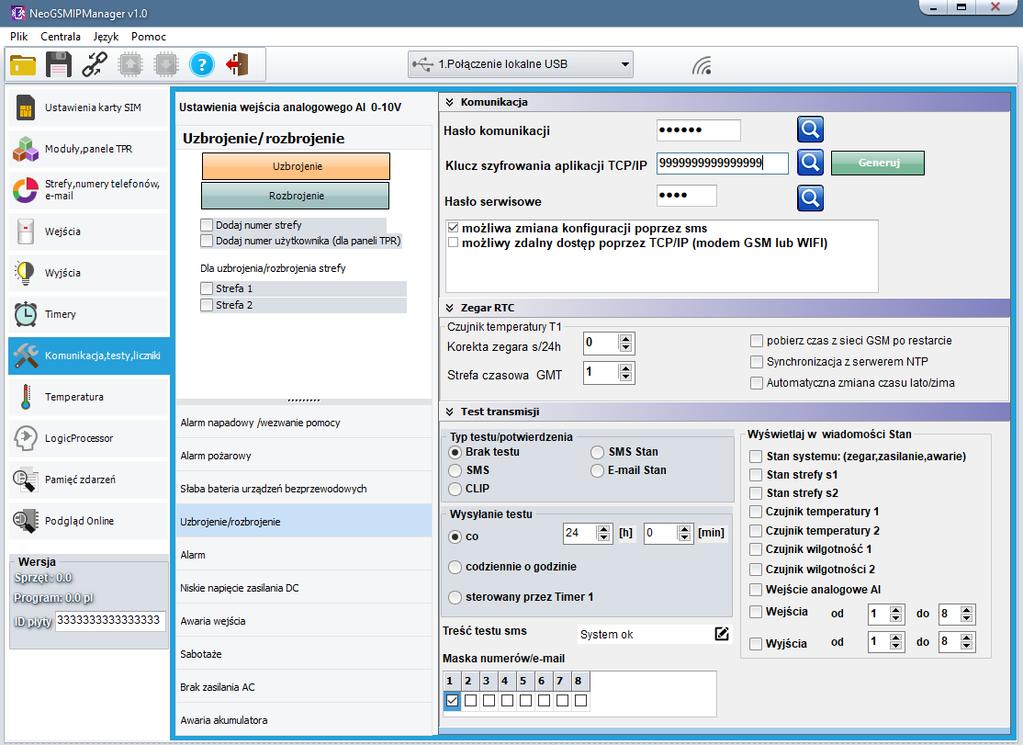The height and width of the screenshot is (745, 1023).
Task: Select codziennie o godzinie radio option
Action: point(455,567)
